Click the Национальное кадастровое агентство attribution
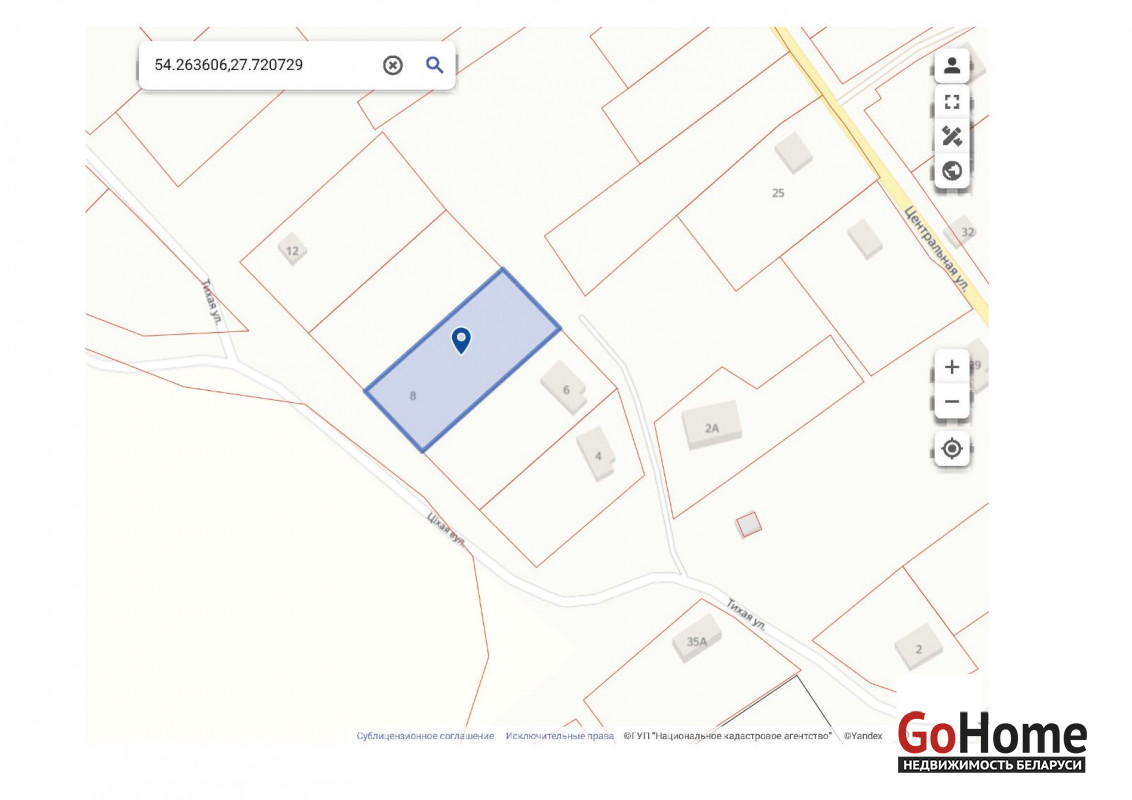 pos(727,736)
